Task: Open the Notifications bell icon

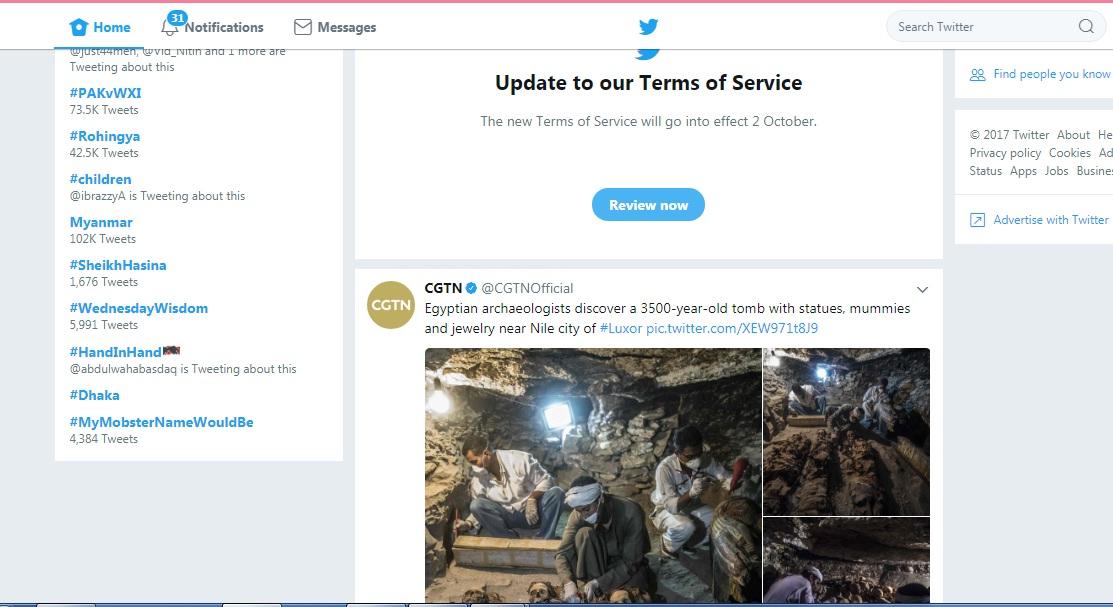Action: point(170,27)
